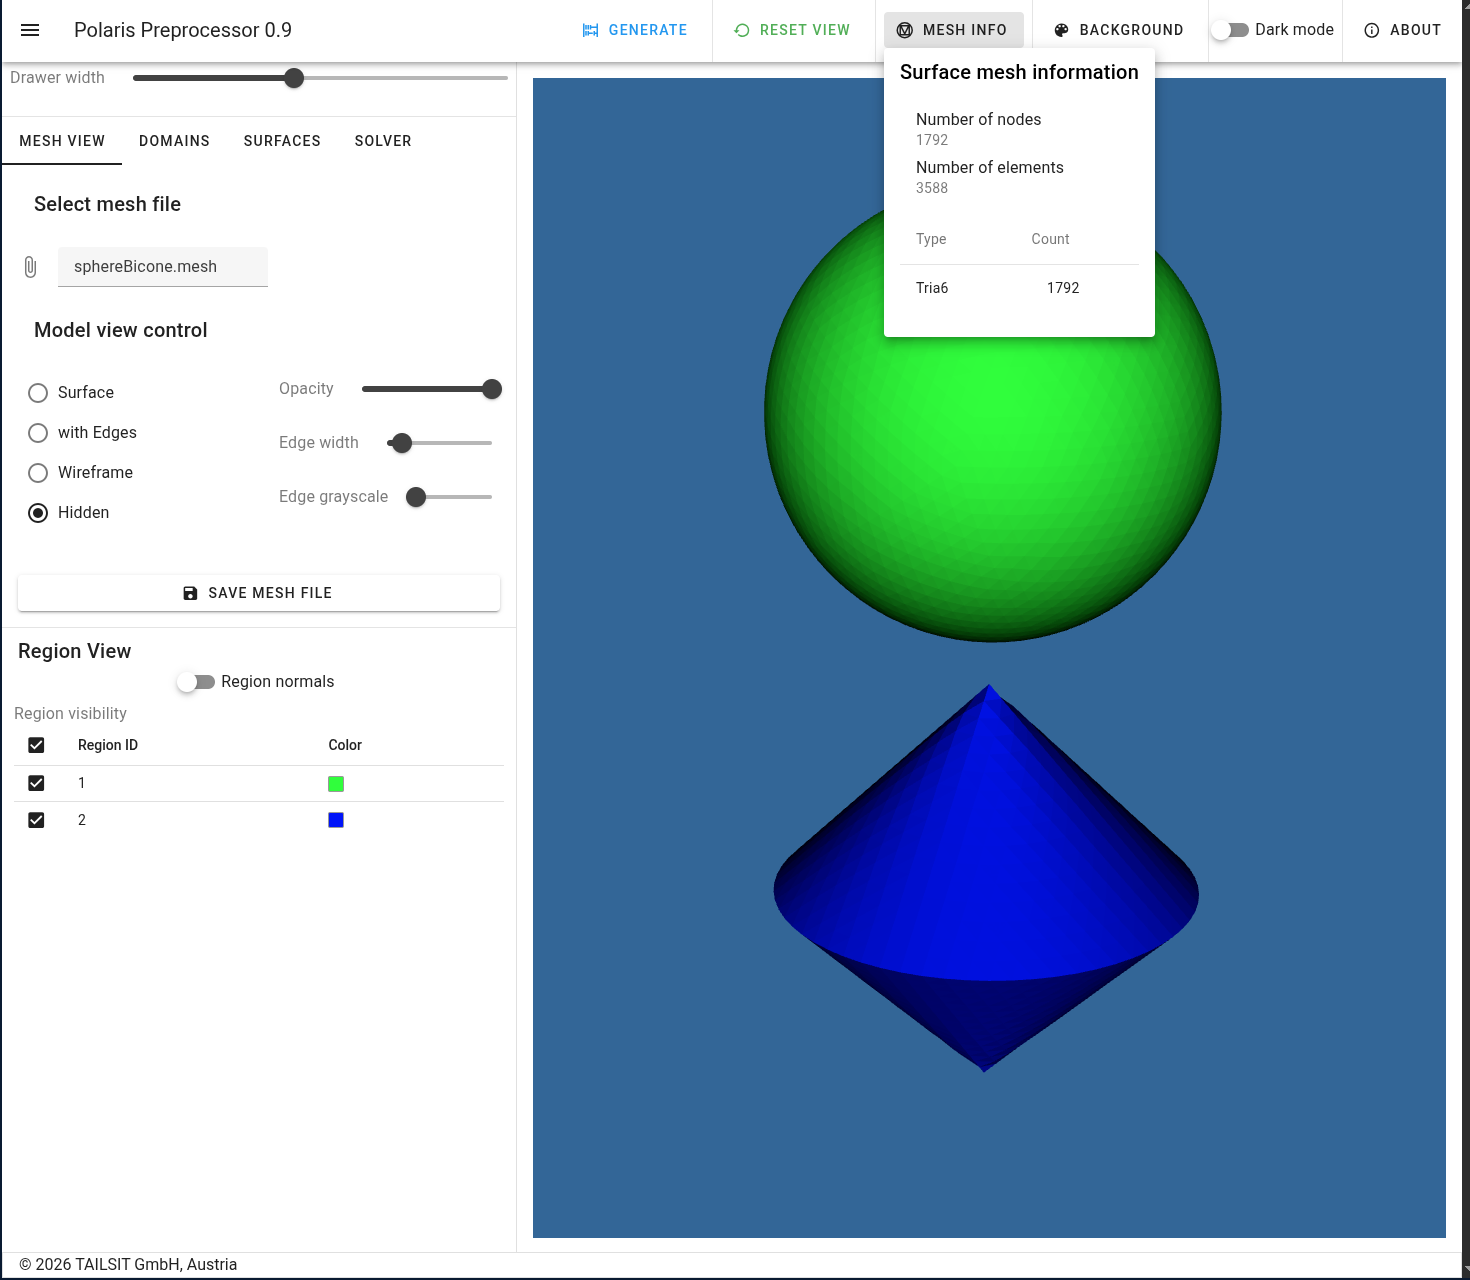Click the About info icon
Viewport: 1470px width, 1280px height.
(1372, 30)
